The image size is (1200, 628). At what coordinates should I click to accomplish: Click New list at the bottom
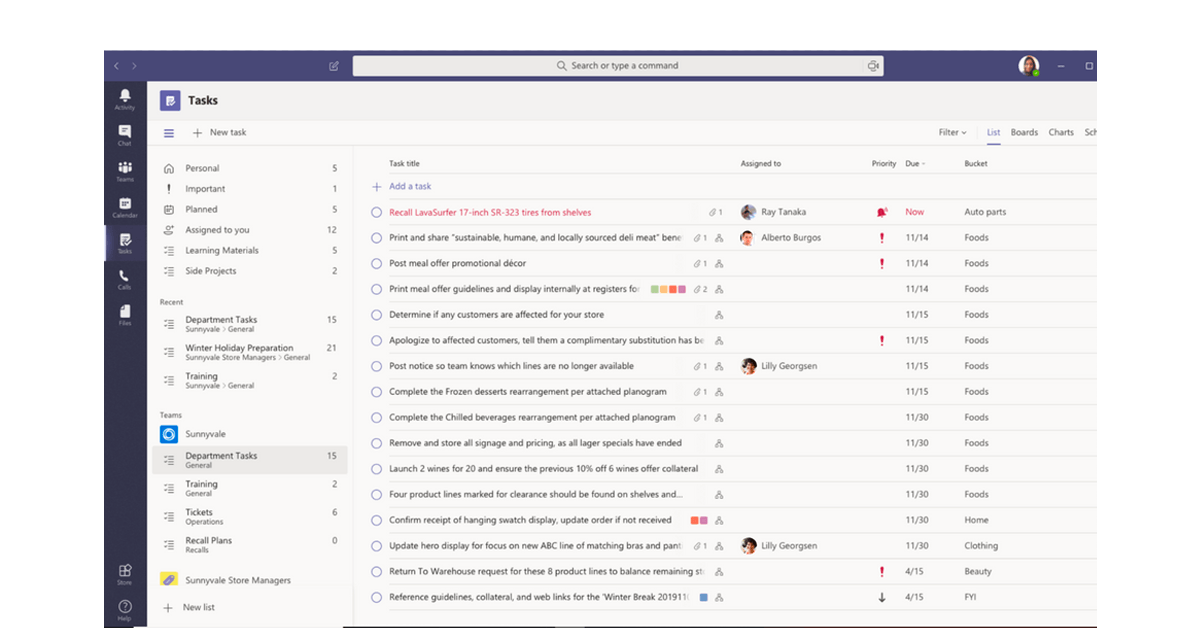pos(190,607)
